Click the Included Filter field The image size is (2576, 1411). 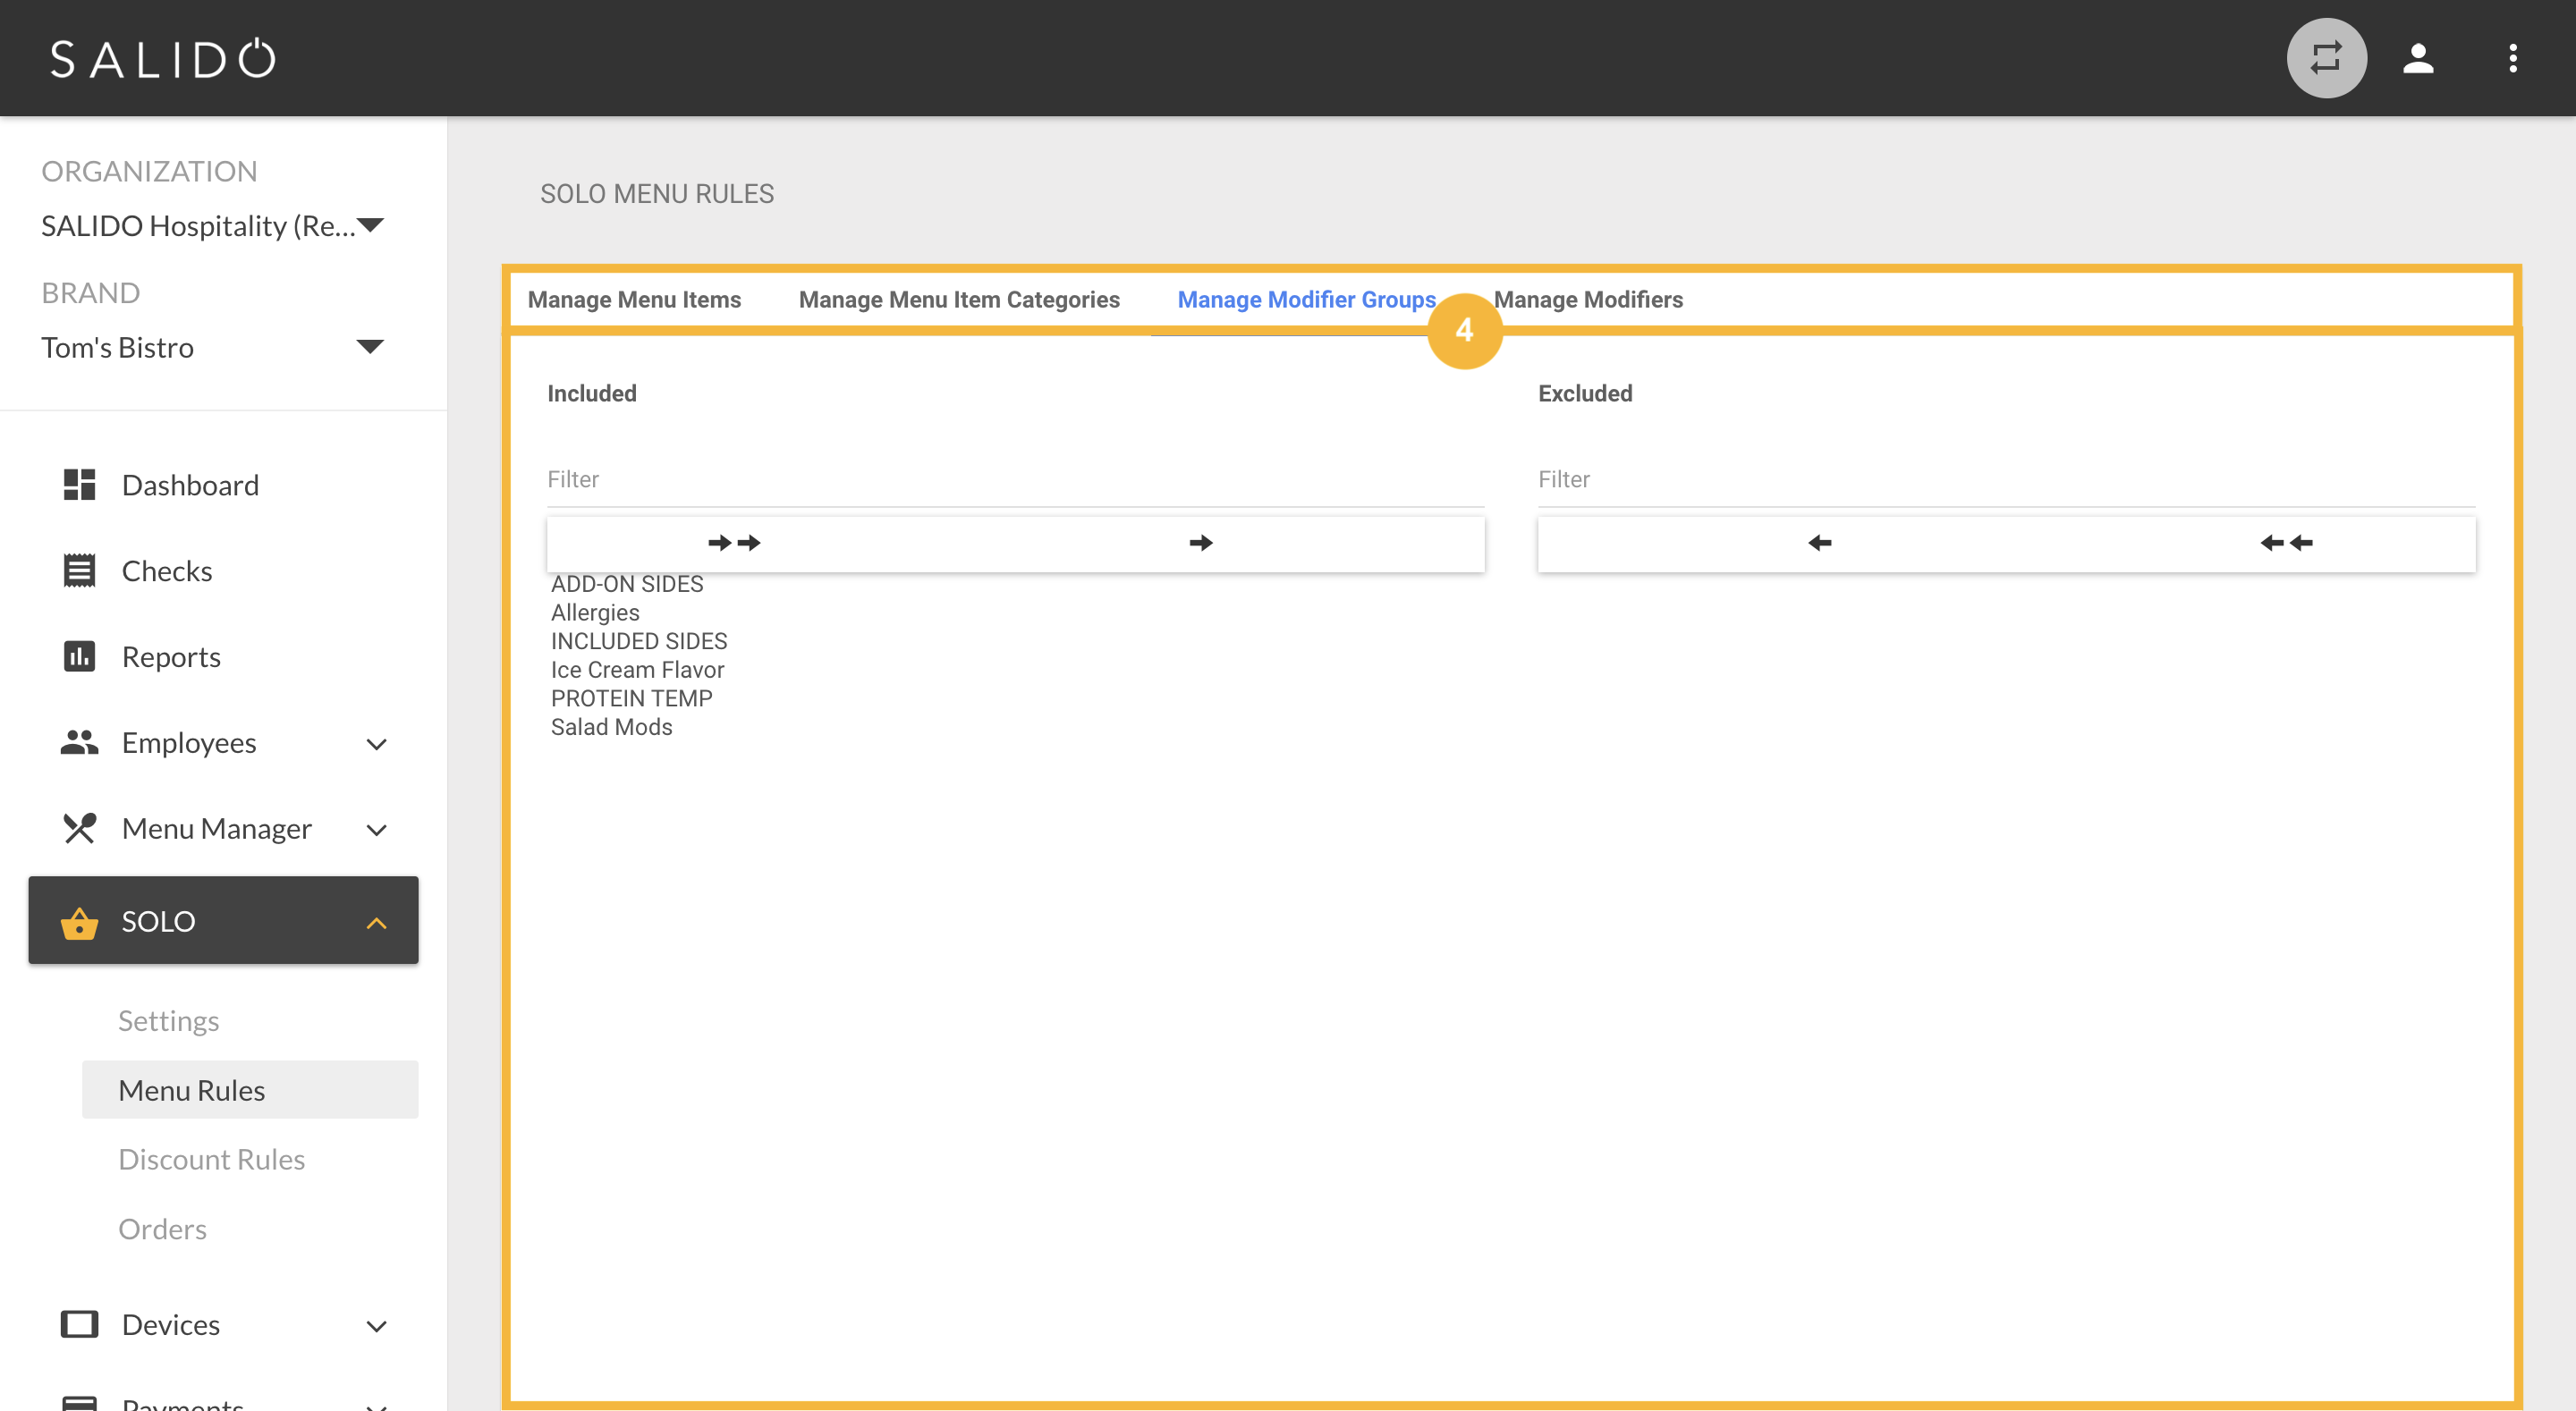tap(1015, 480)
